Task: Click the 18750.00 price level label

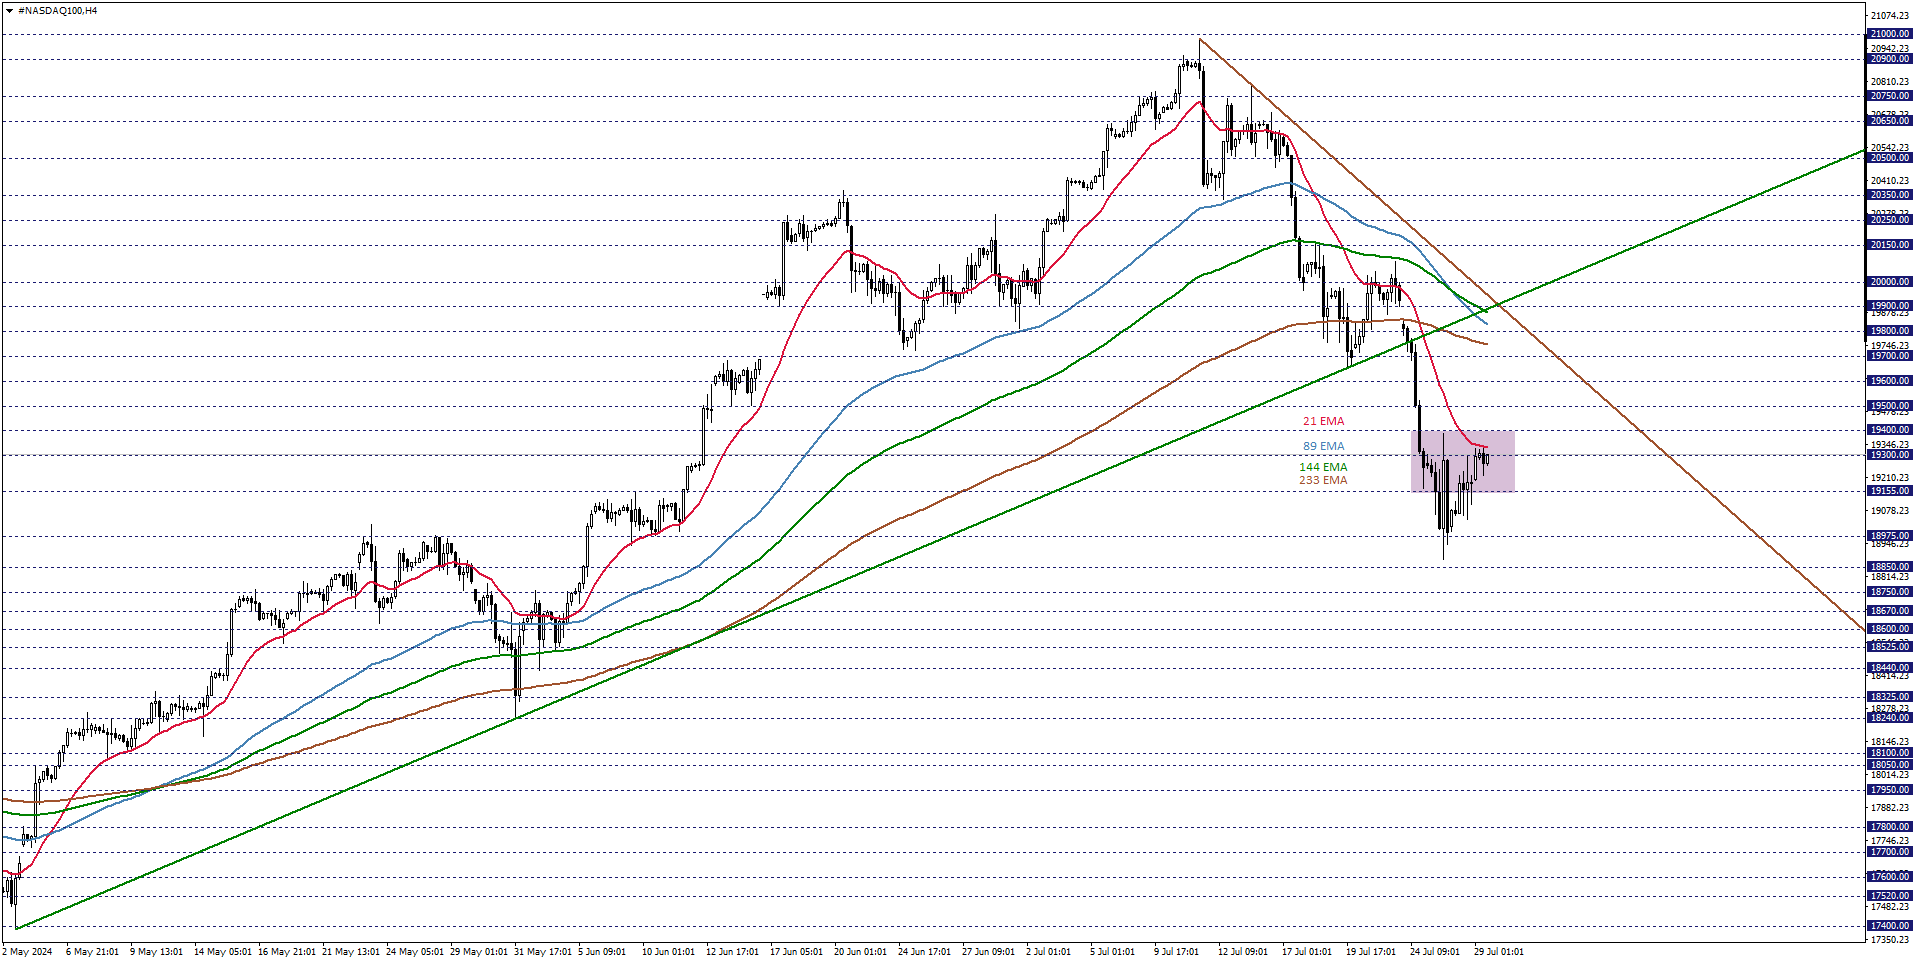Action: pyautogui.click(x=1890, y=592)
